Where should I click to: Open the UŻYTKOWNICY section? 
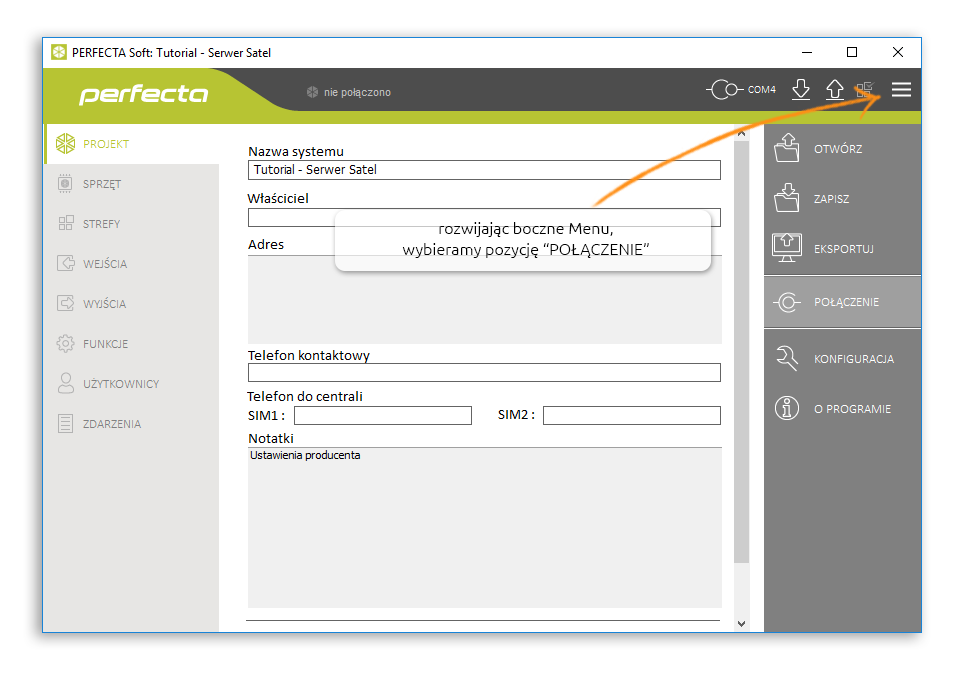(132, 383)
